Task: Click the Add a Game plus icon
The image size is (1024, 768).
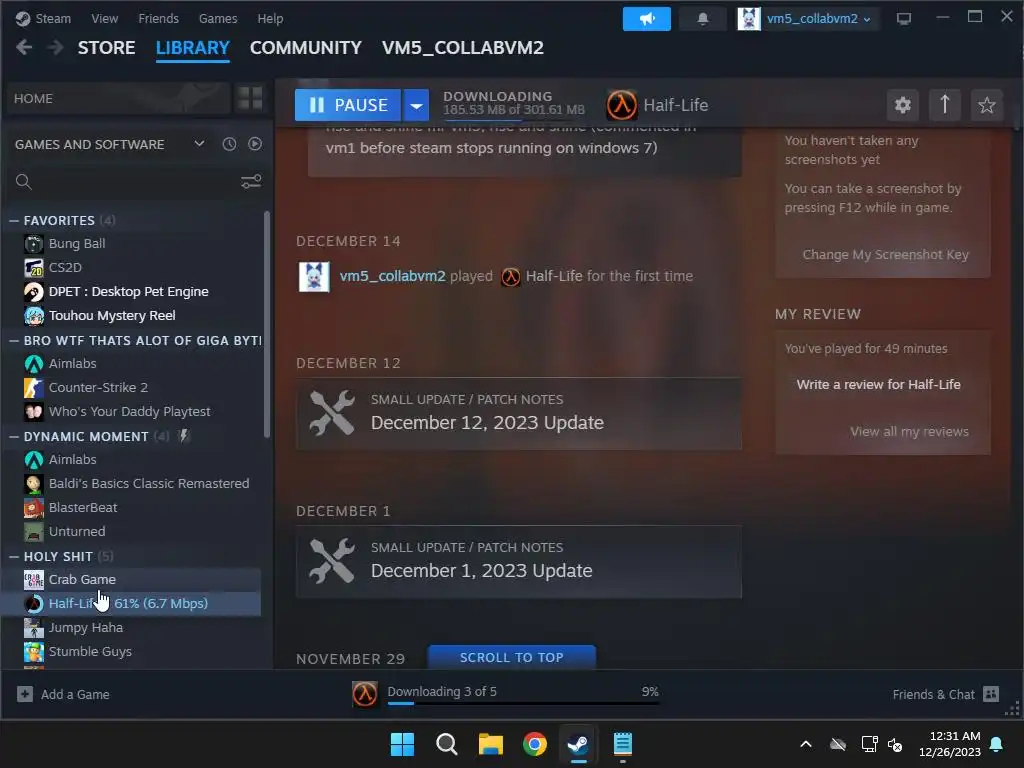Action: (x=25, y=694)
